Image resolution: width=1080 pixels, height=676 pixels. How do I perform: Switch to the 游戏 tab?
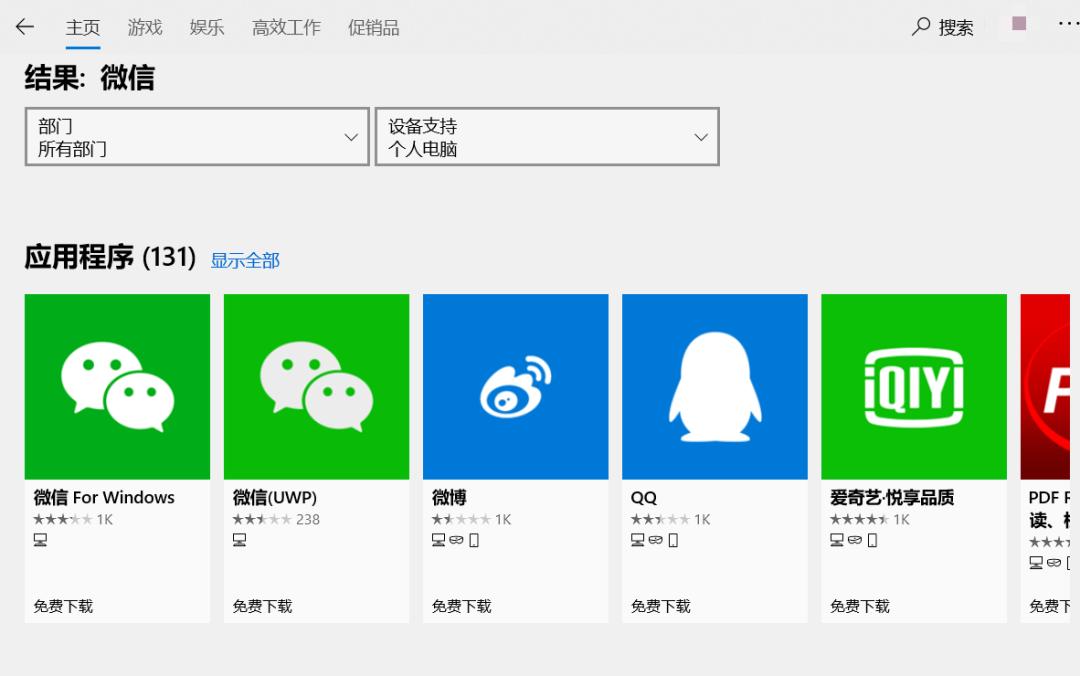coord(144,27)
